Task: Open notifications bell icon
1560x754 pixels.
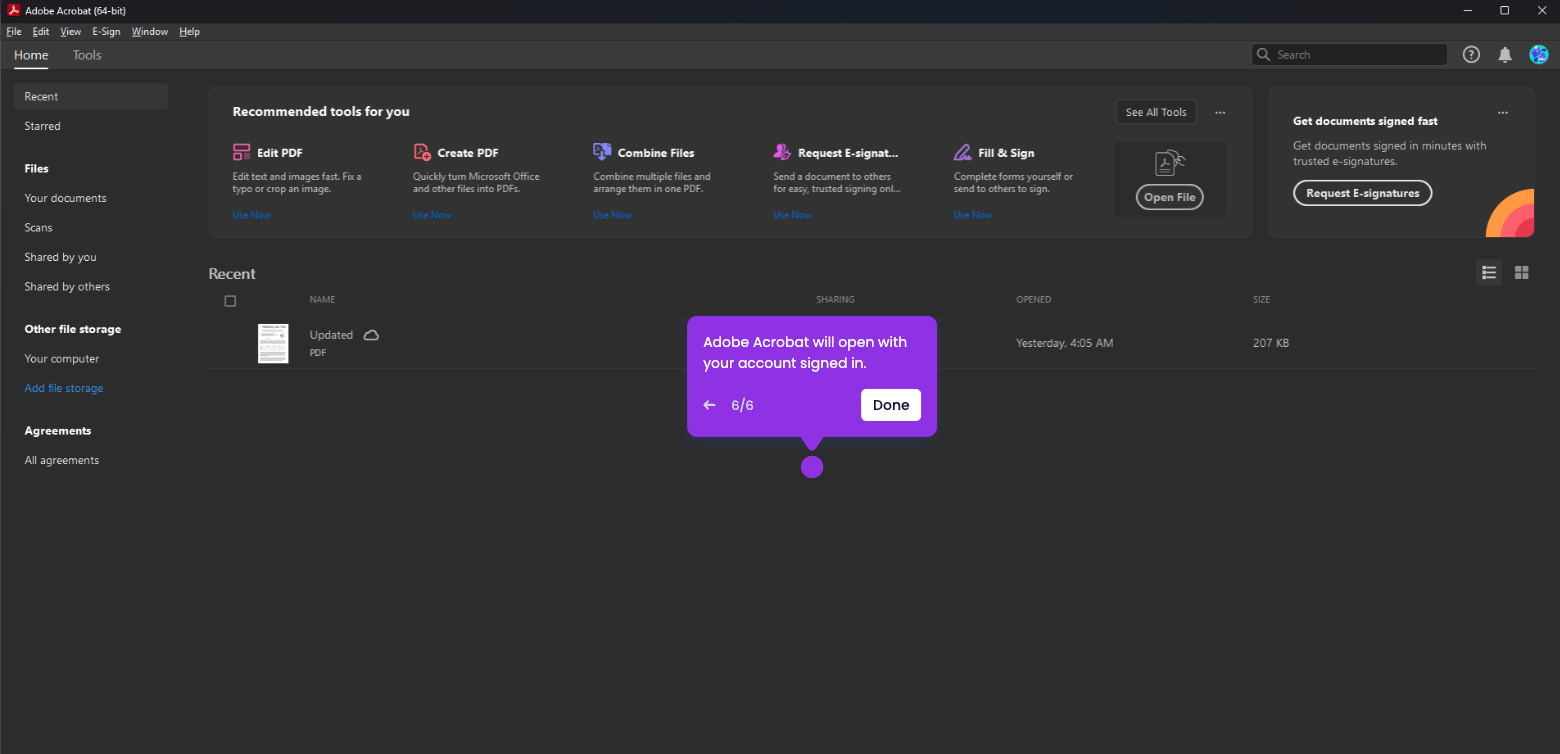Action: coord(1505,55)
